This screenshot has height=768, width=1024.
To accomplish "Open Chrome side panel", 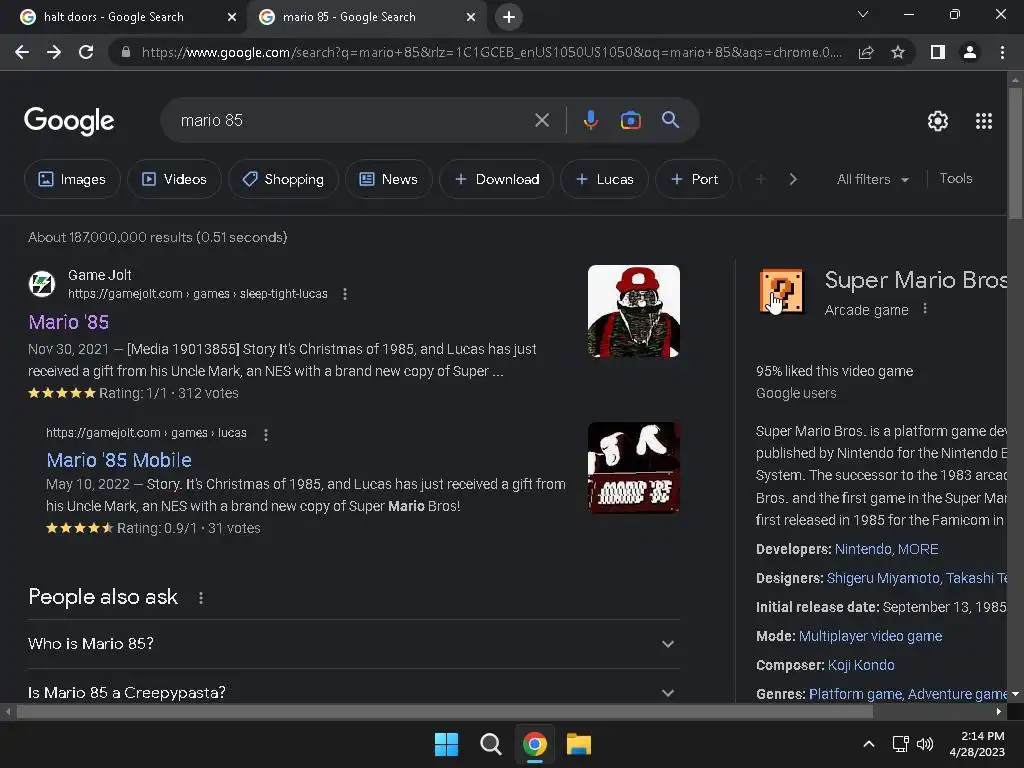I will click(x=938, y=52).
